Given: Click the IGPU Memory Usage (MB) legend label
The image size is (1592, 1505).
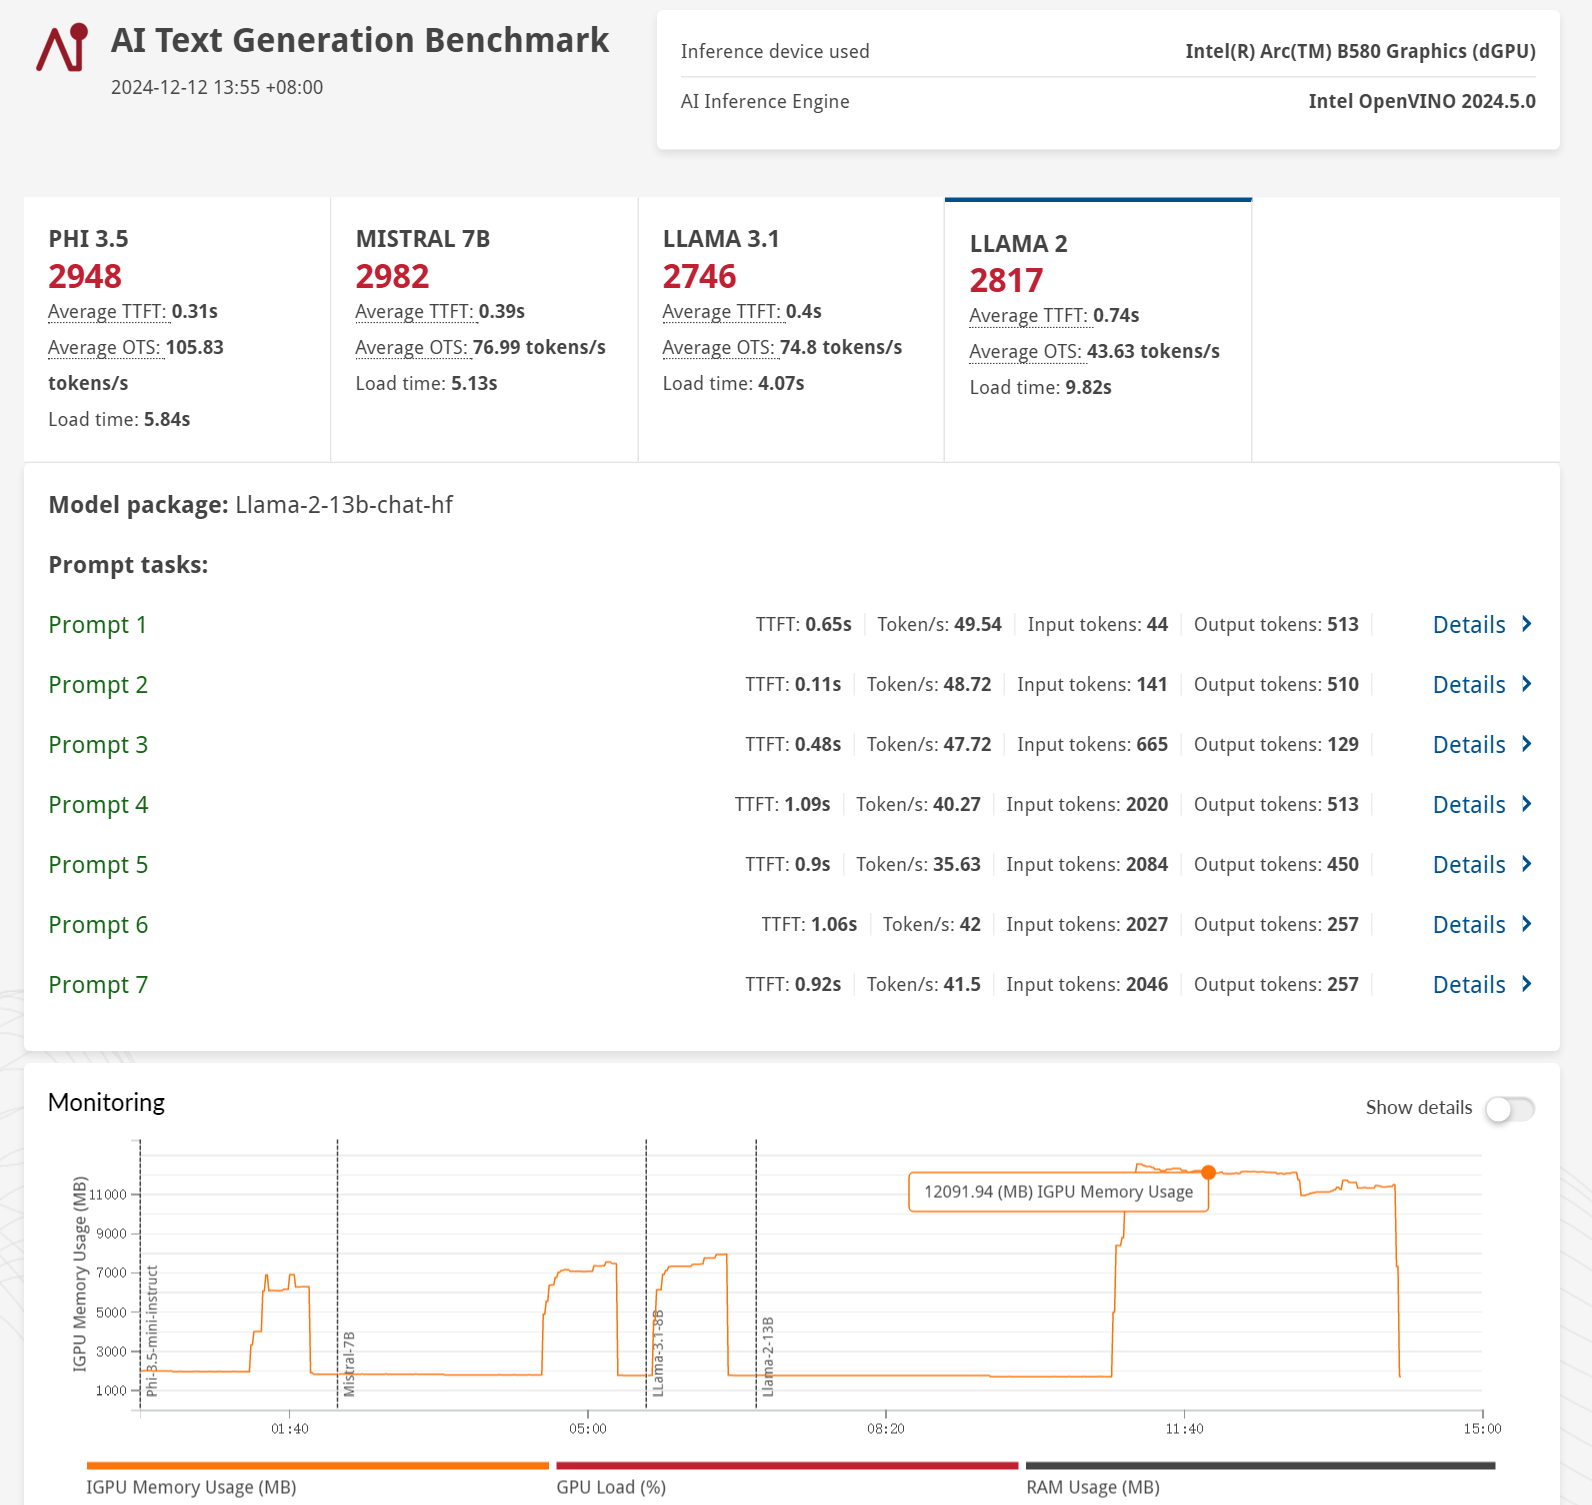Looking at the screenshot, I should (191, 1487).
